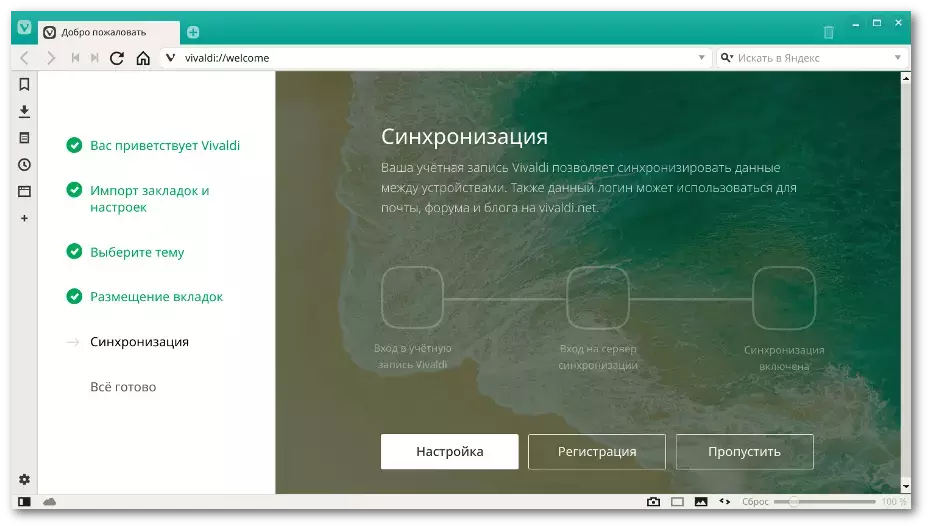The width and height of the screenshot is (930, 528).
Task: Click the sync cloud status icon
Action: pyautogui.click(x=50, y=502)
